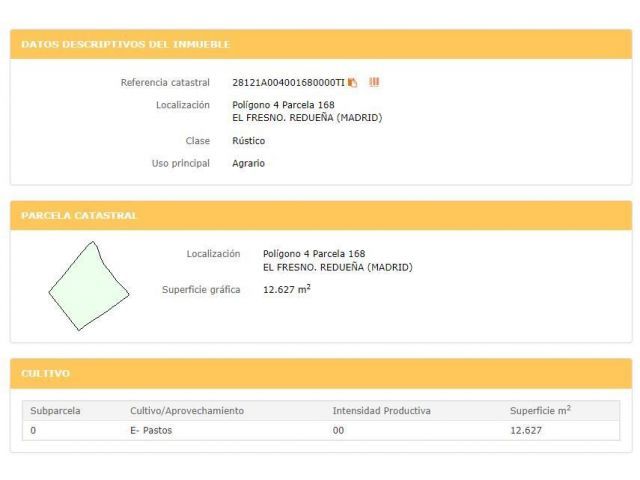Select table surface cell '12.627'
Viewport: 640px width, 480px height.
point(526,431)
